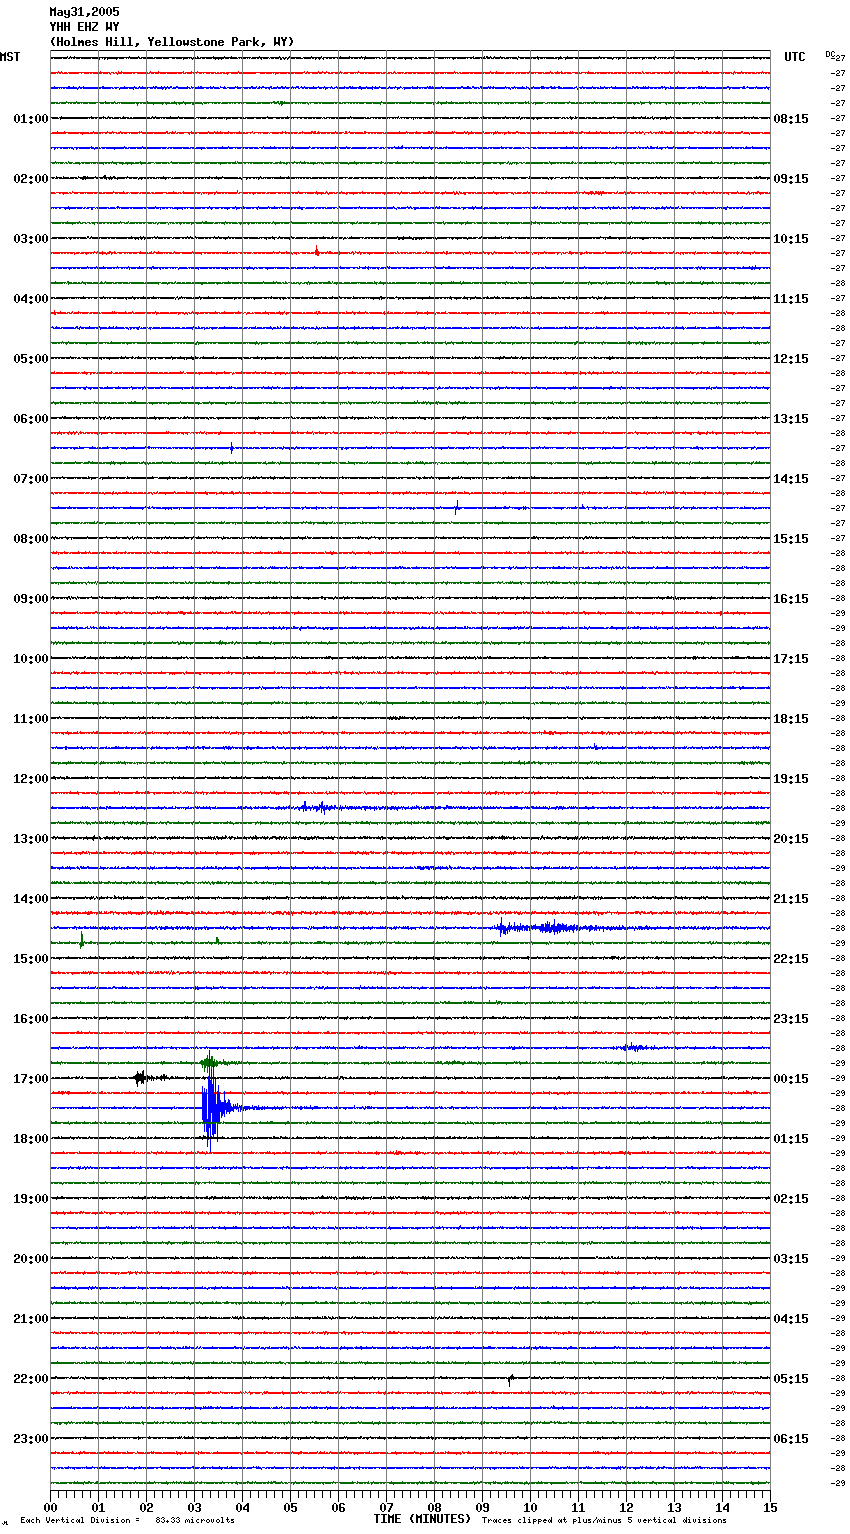This screenshot has width=850, height=1534.
Task: Click the small blue event on the 16:30 trace
Action: [632, 1048]
